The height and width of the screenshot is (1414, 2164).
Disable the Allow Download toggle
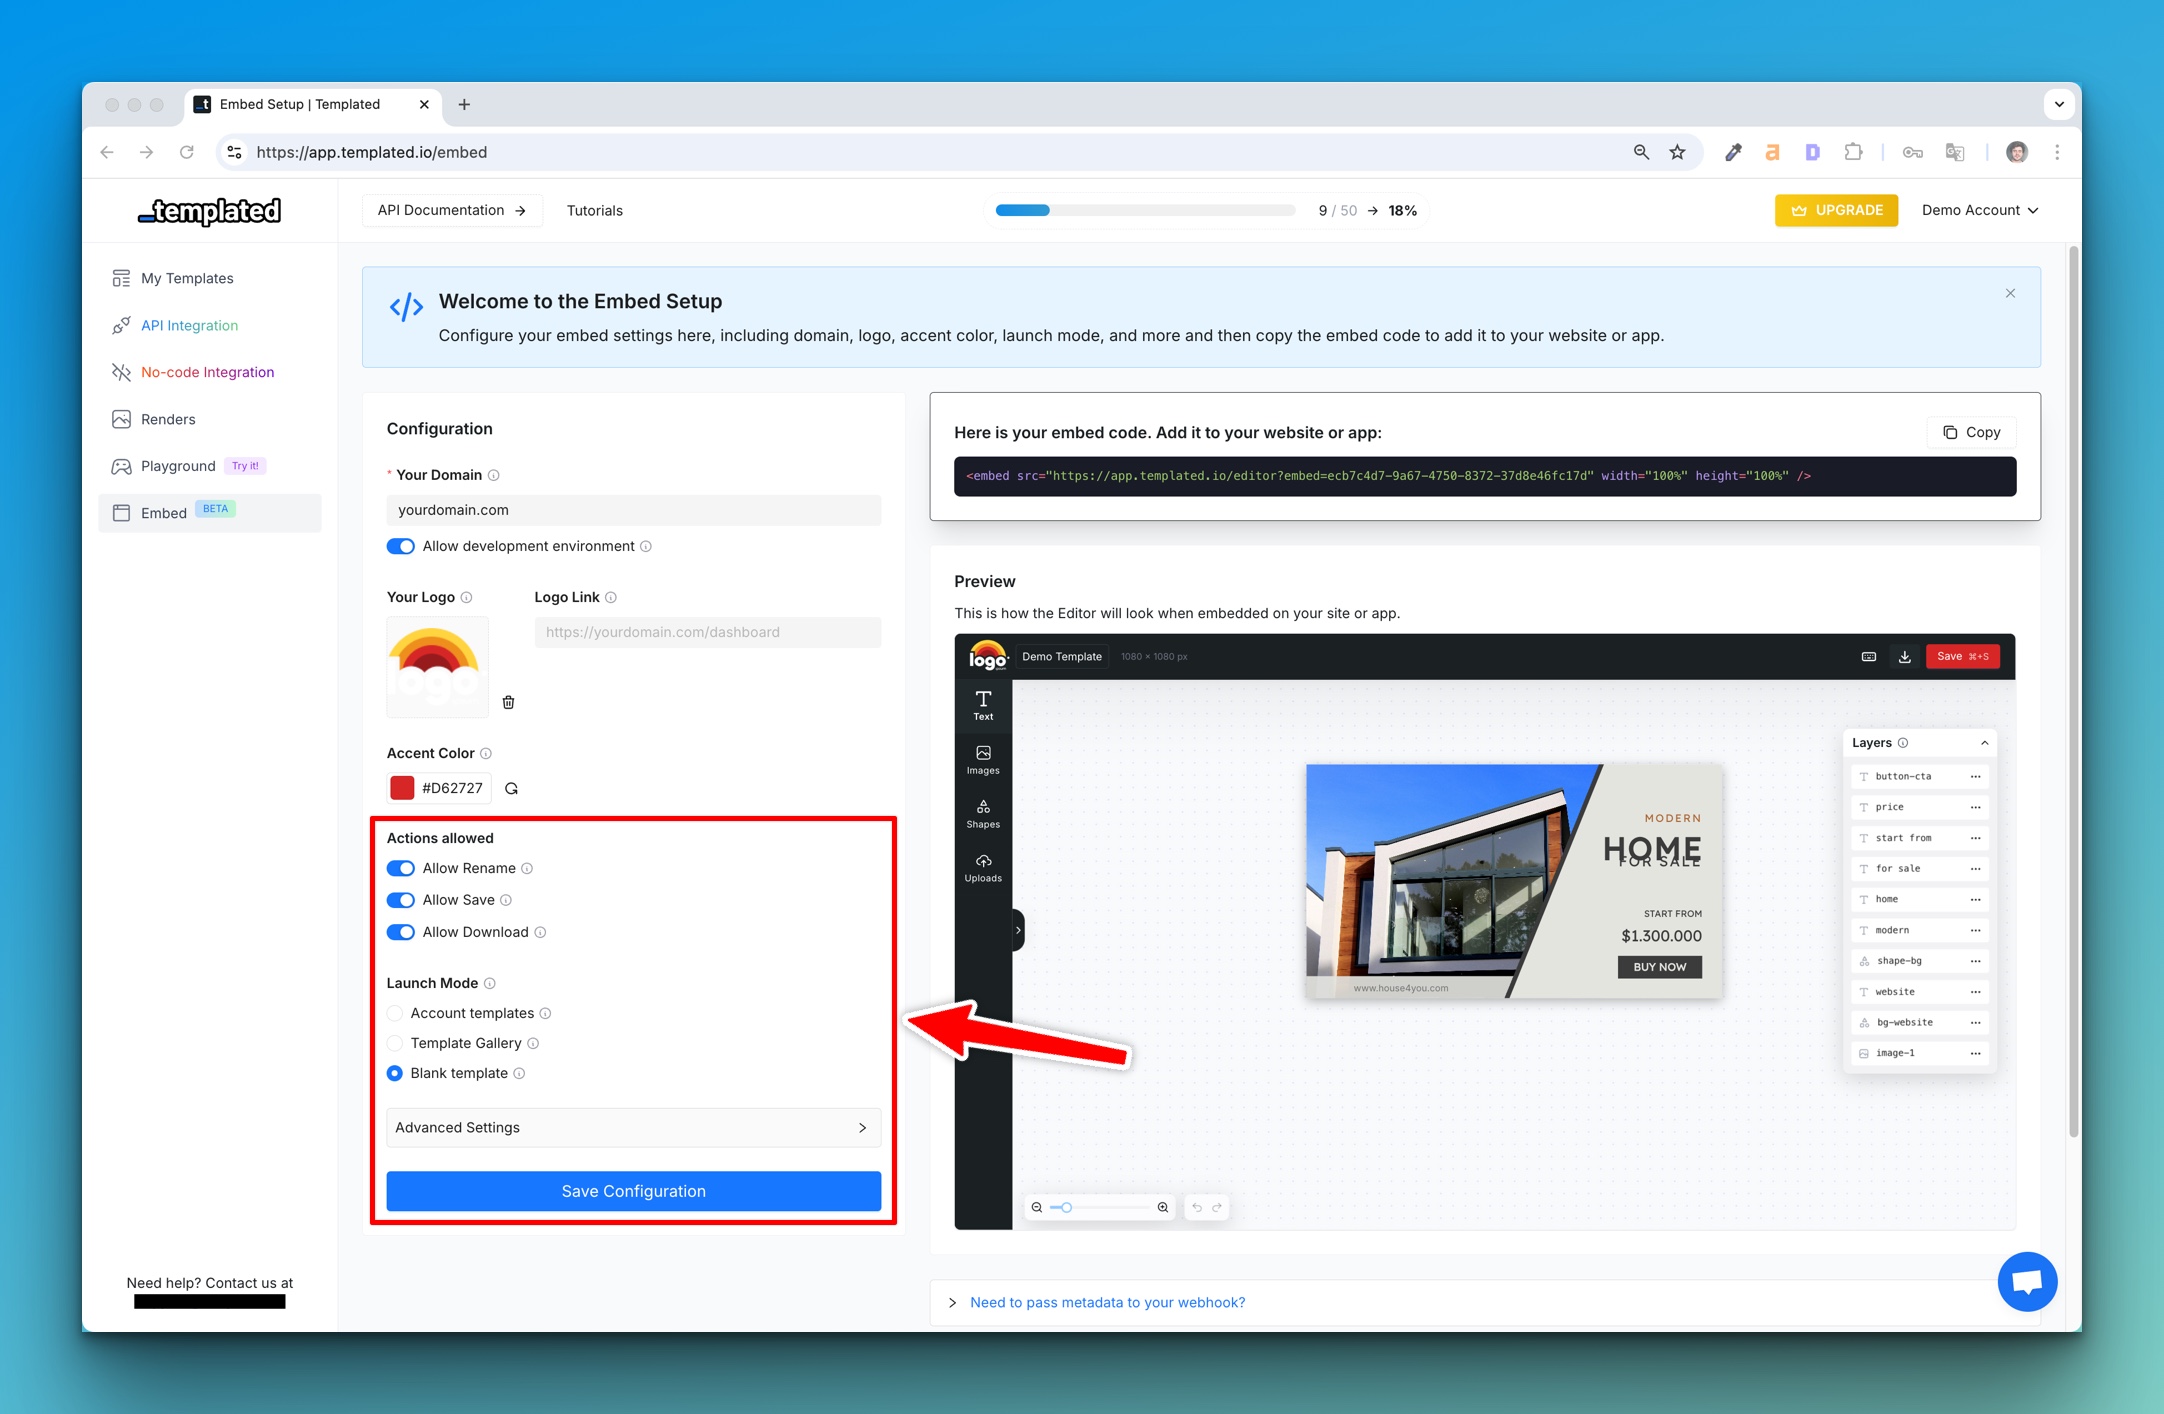pyautogui.click(x=401, y=932)
